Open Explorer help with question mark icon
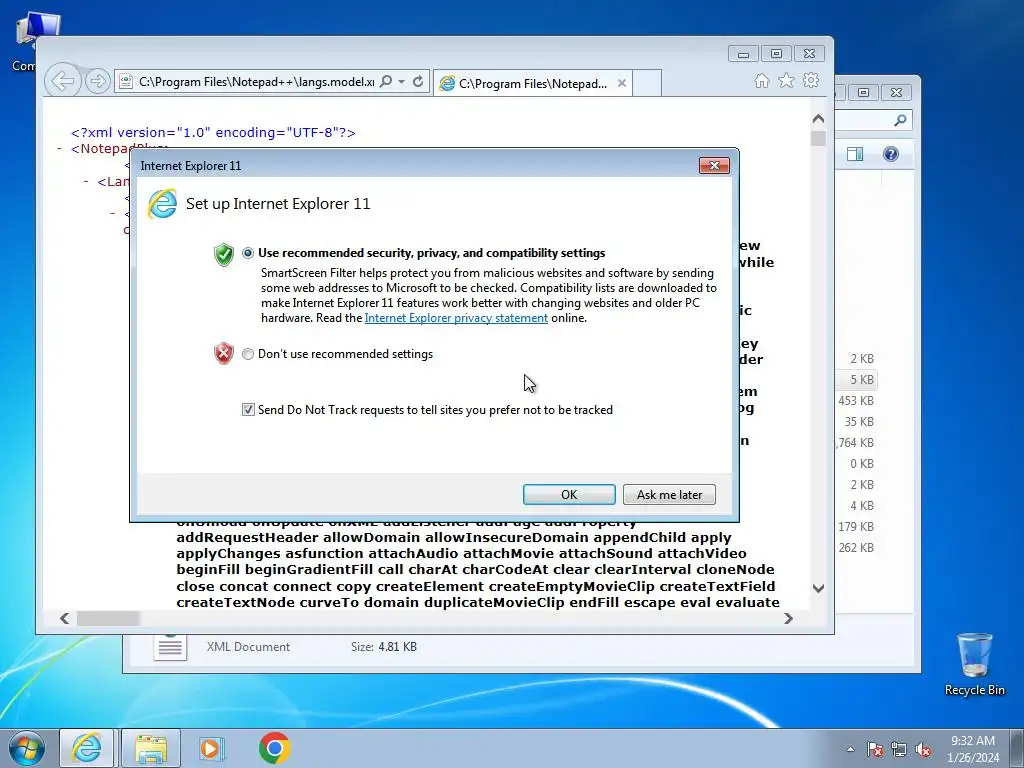1024x768 pixels. 891,154
